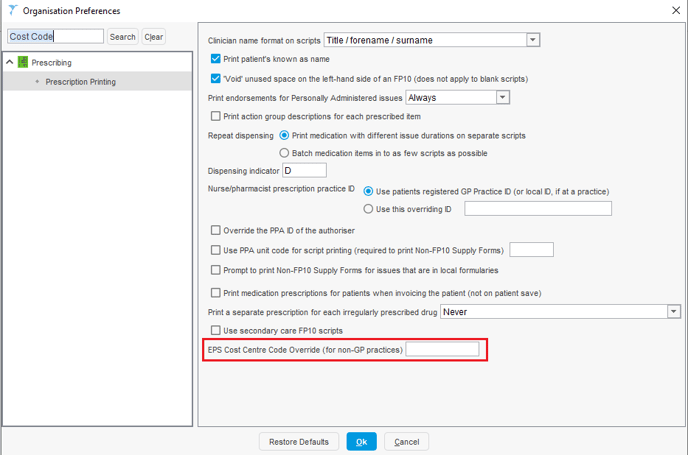Collapse the Prescribing tree node

coord(10,63)
